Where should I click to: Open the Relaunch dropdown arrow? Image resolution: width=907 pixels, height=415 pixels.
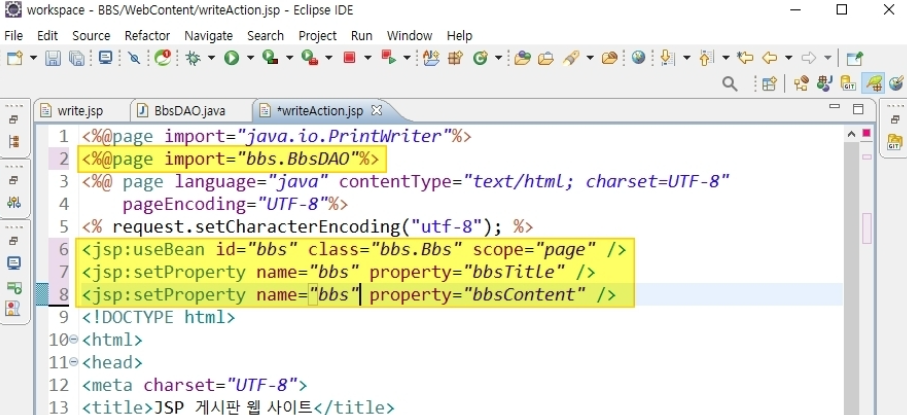pyautogui.click(x=407, y=58)
